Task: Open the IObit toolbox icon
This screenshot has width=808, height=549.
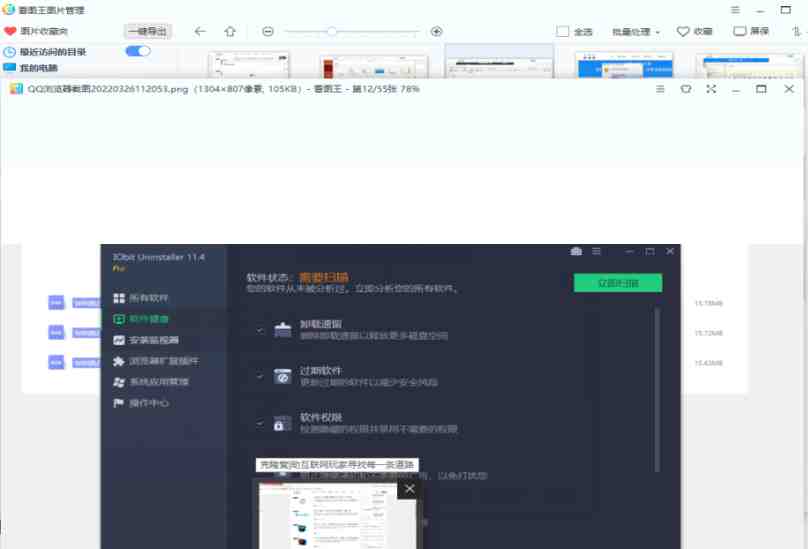Action: point(576,251)
